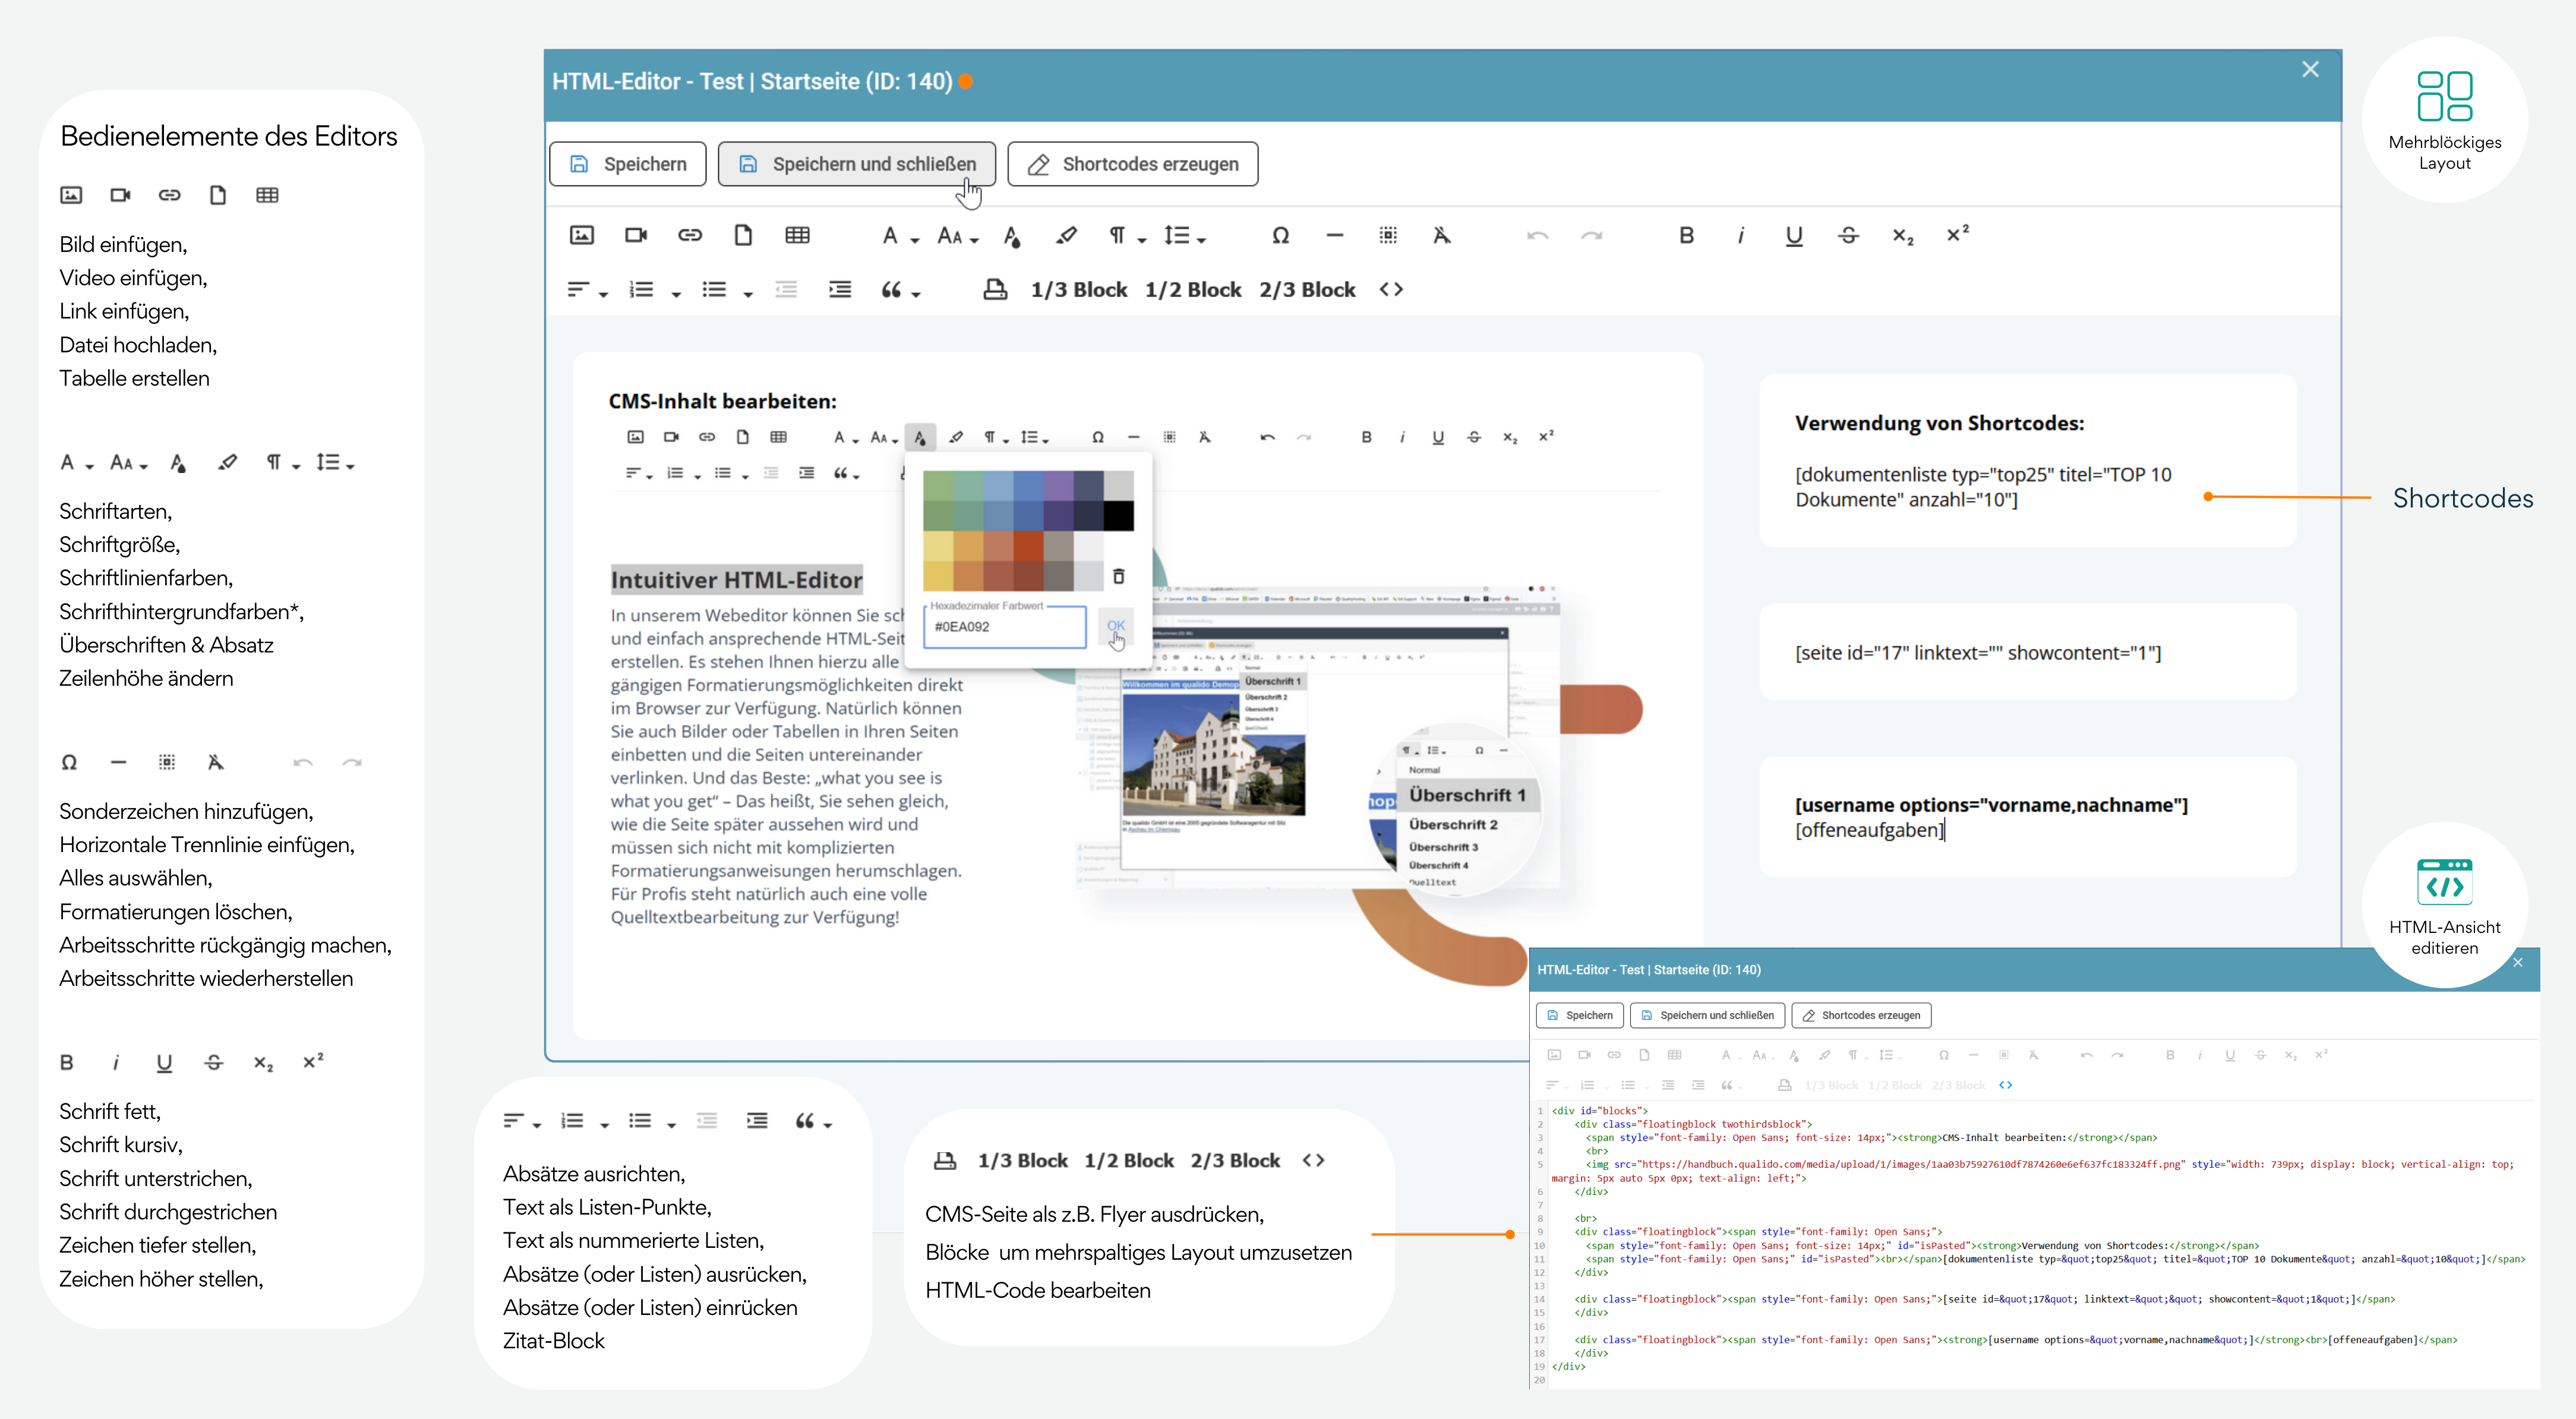Toggle subscript in main editor toolbar
Viewport: 2576px width, 1419px height.
[x=1903, y=236]
